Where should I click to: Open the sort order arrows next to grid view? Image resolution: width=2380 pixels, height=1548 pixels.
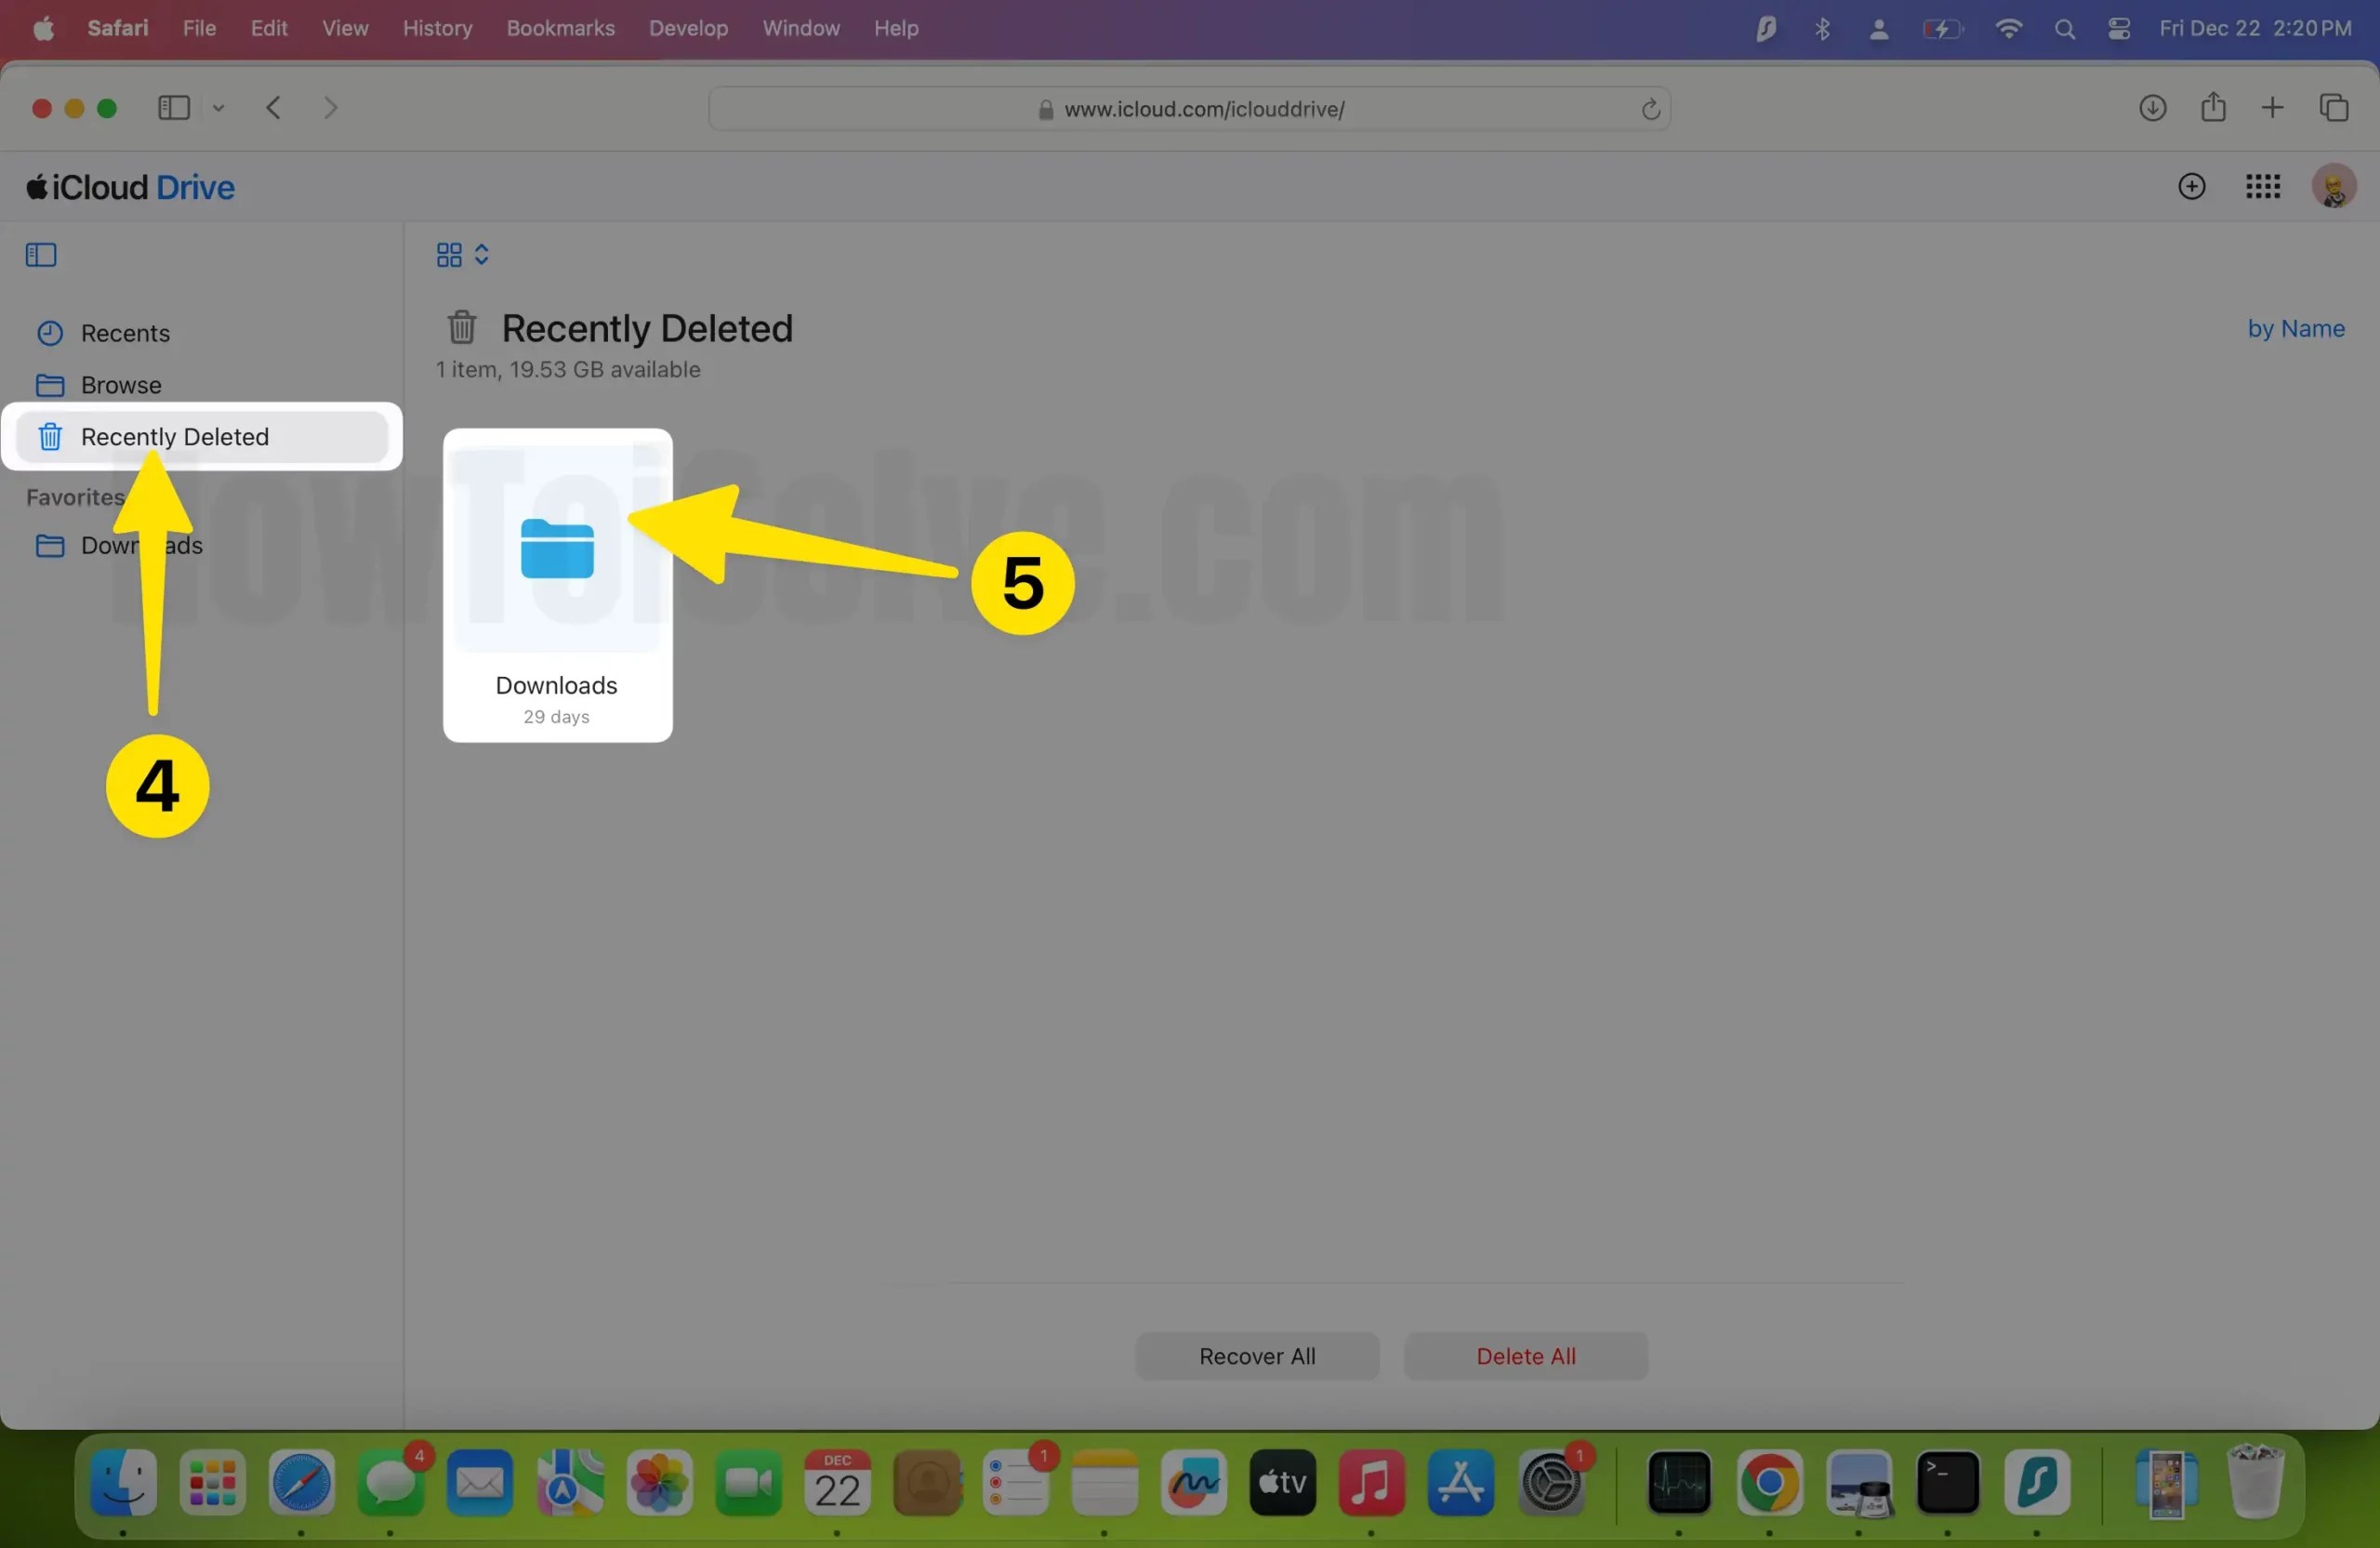(481, 255)
